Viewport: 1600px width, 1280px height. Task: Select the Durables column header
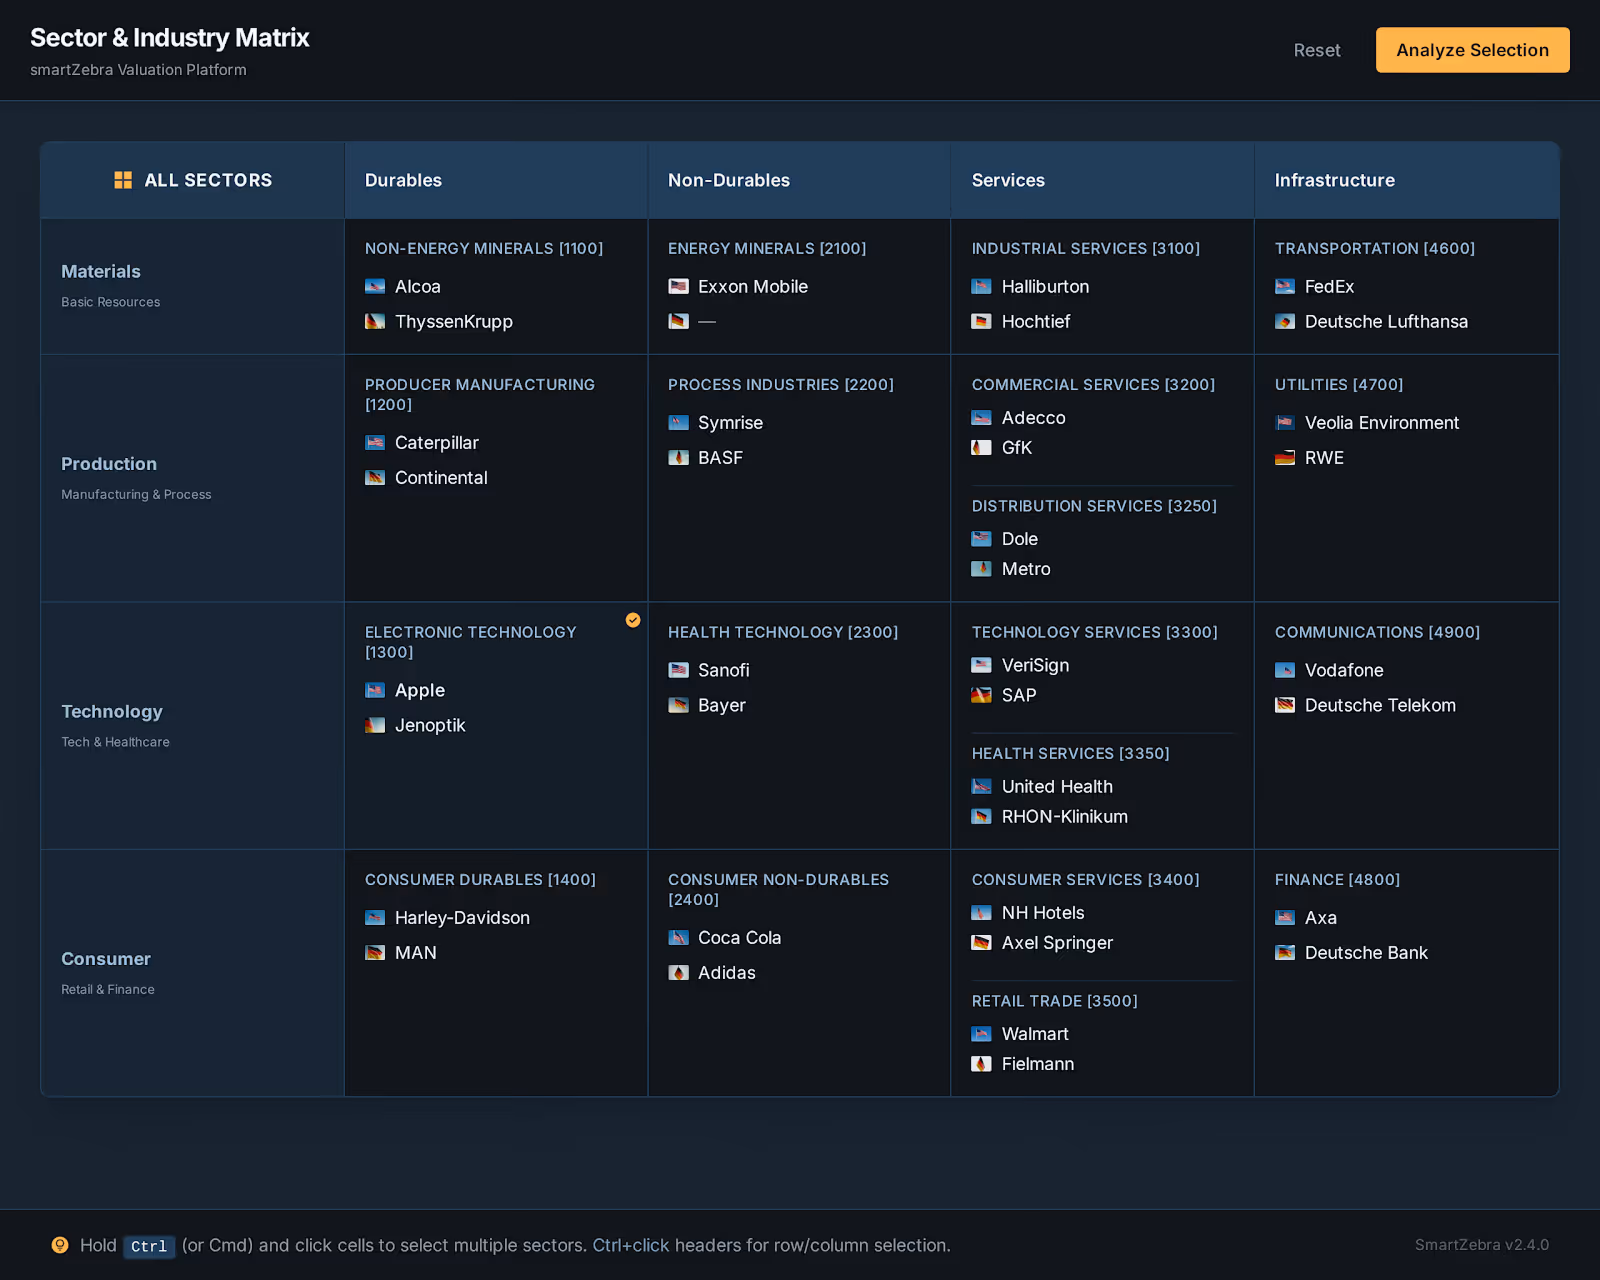[x=496, y=180]
